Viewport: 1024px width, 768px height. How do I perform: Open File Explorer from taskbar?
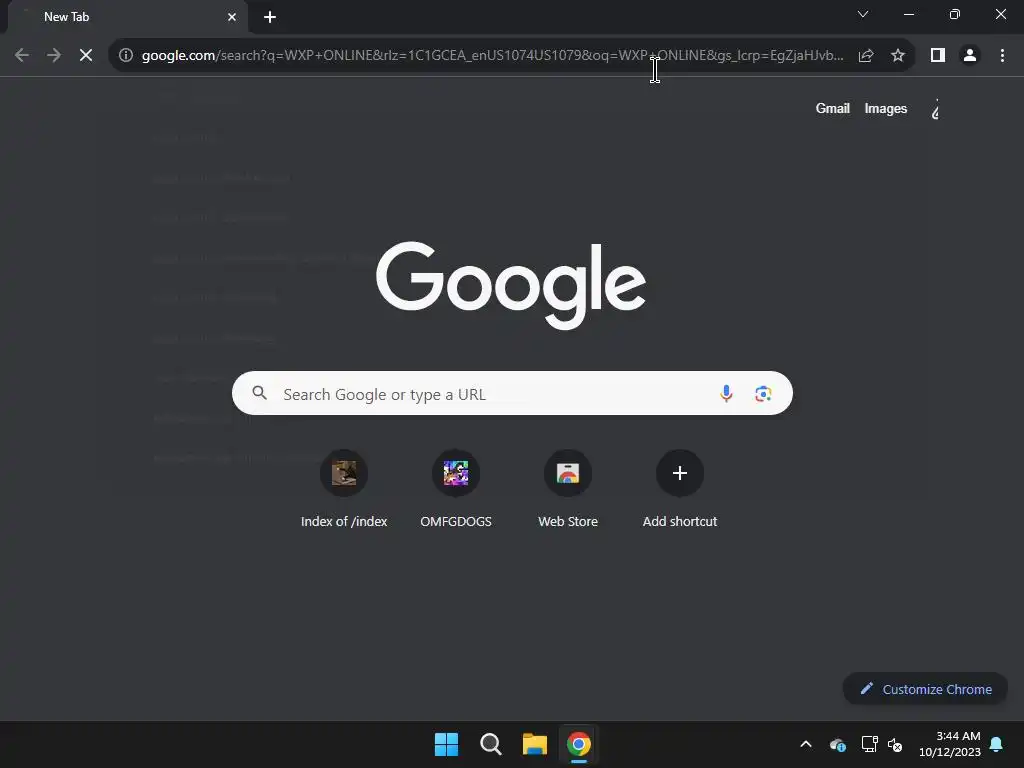(x=534, y=744)
